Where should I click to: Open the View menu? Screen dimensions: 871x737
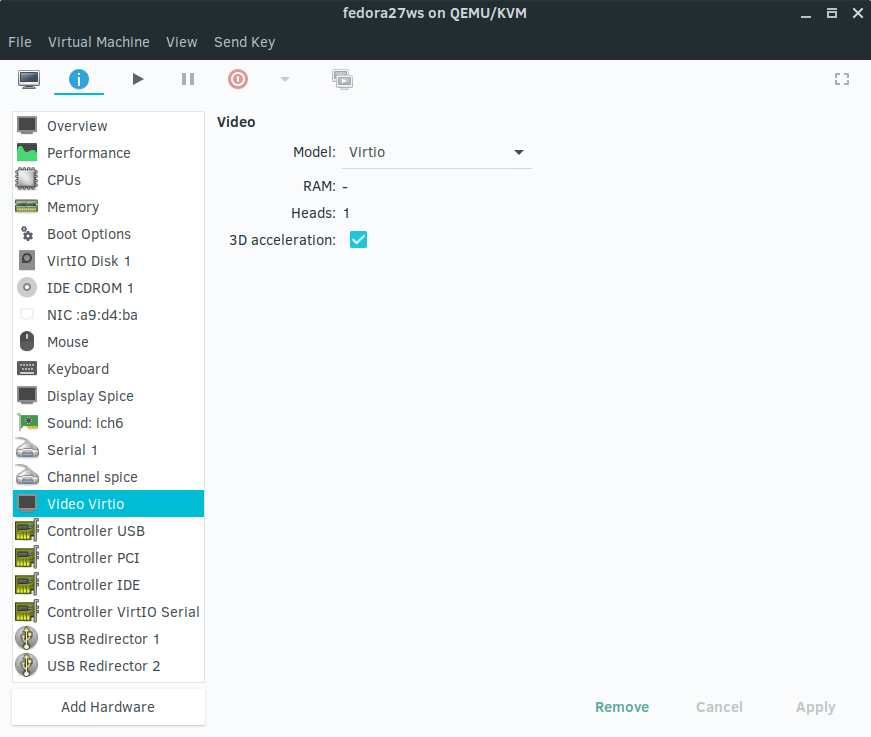(x=182, y=42)
